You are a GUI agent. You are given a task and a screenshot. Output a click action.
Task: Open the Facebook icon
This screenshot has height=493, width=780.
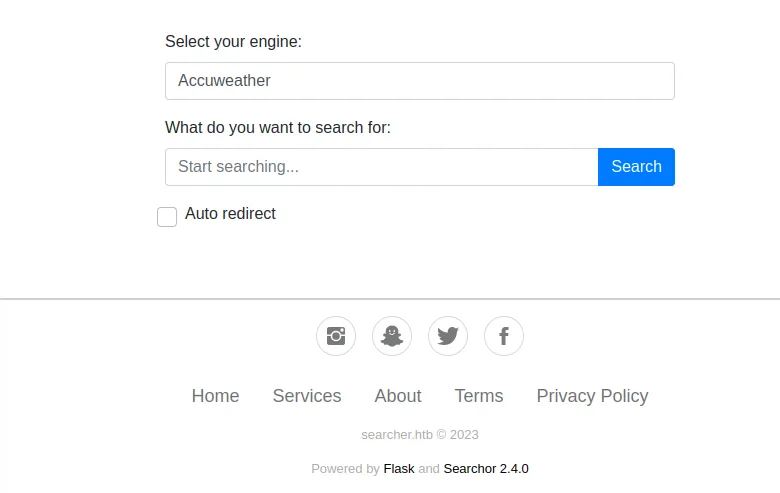(504, 336)
